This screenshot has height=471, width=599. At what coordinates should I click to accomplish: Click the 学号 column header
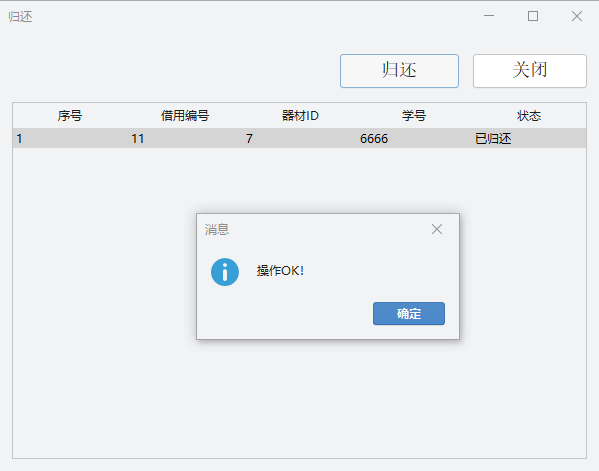(414, 115)
